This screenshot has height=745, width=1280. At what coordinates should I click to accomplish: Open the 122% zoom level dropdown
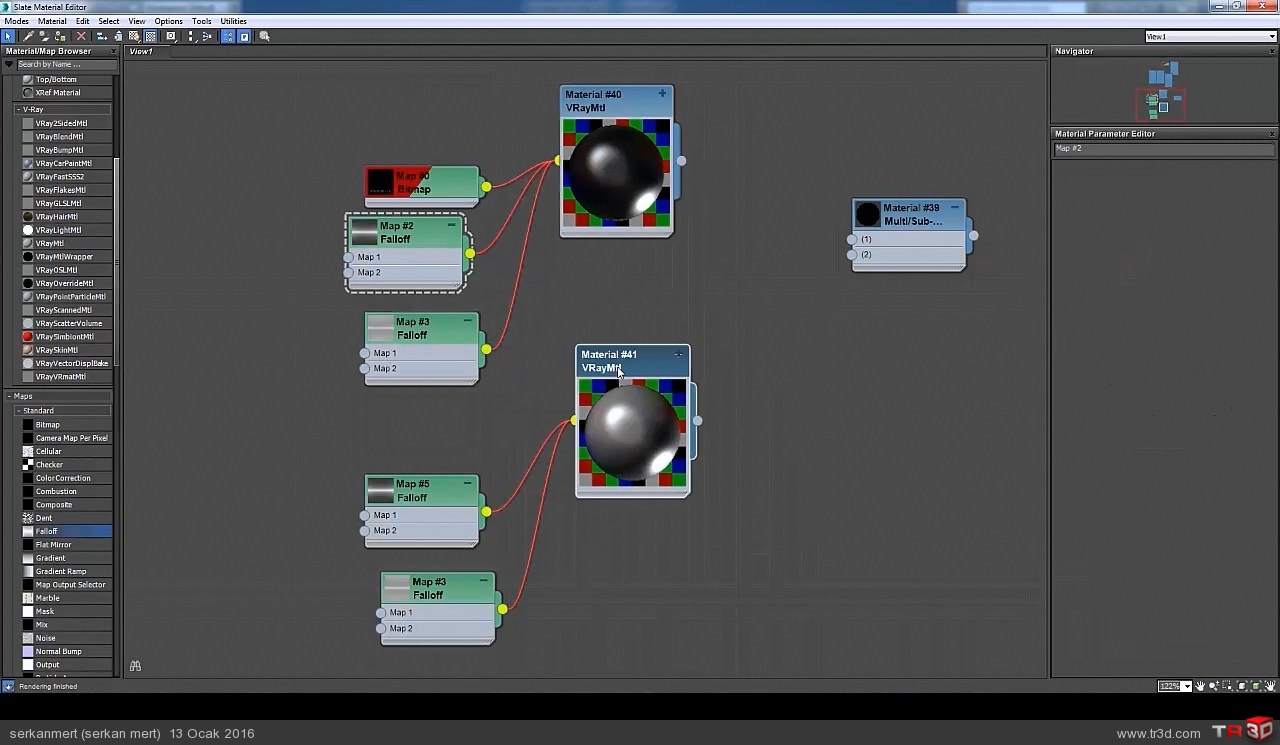coord(1187,686)
